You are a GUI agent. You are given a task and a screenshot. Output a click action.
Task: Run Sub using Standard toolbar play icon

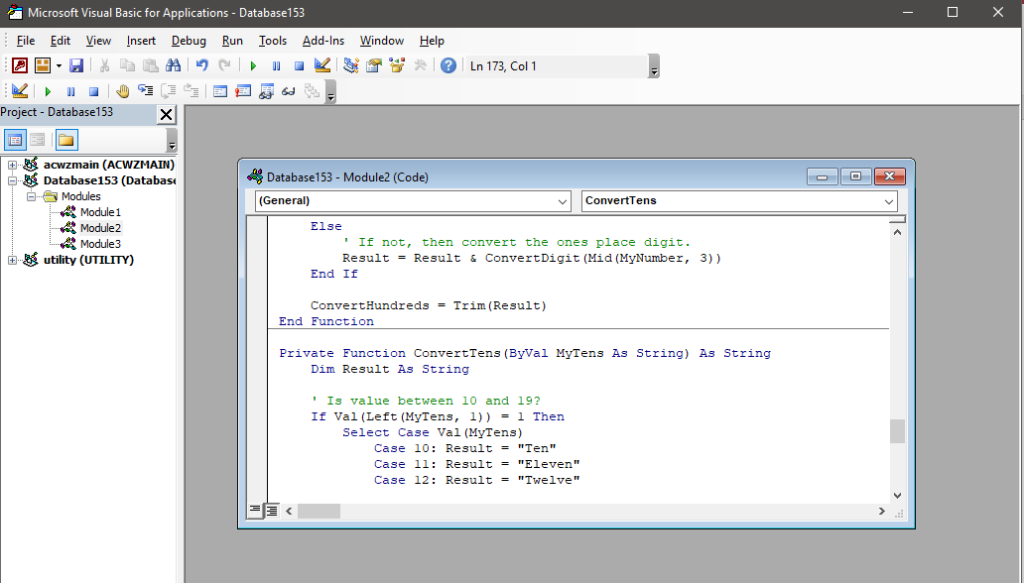coord(253,66)
